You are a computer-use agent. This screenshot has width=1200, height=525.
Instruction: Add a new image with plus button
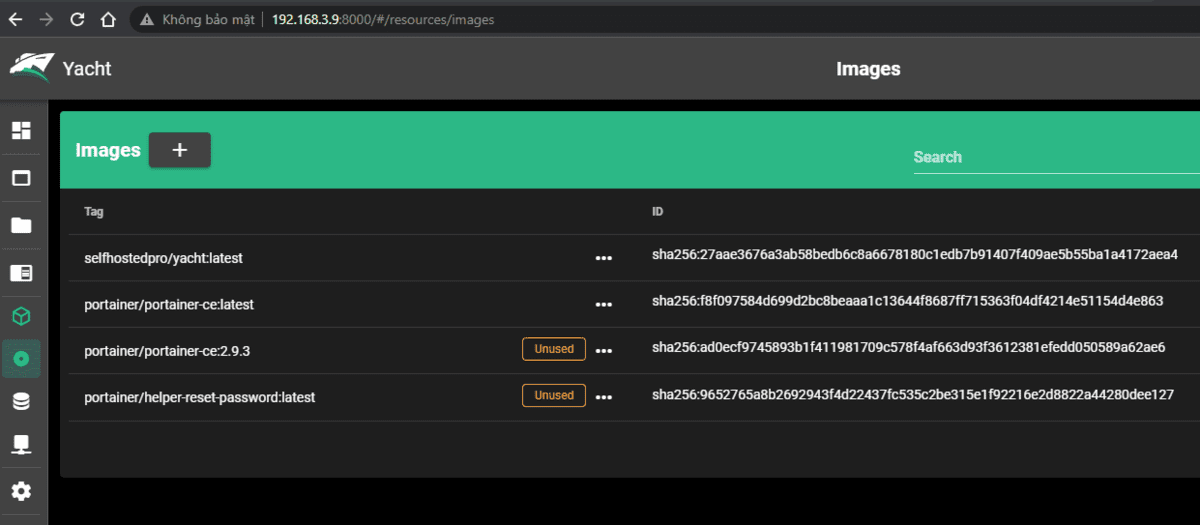180,150
